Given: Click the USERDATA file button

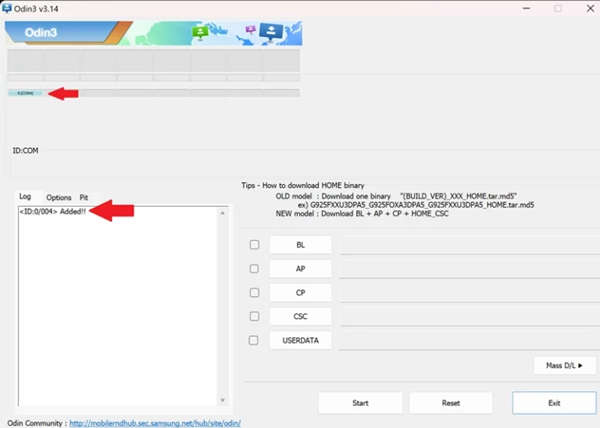Looking at the screenshot, I should 300,340.
